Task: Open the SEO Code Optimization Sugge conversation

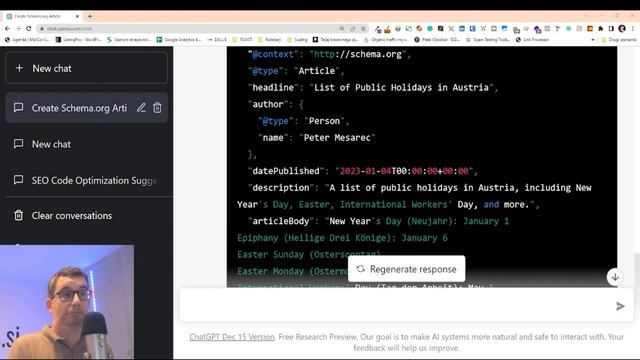Action: tap(86, 180)
